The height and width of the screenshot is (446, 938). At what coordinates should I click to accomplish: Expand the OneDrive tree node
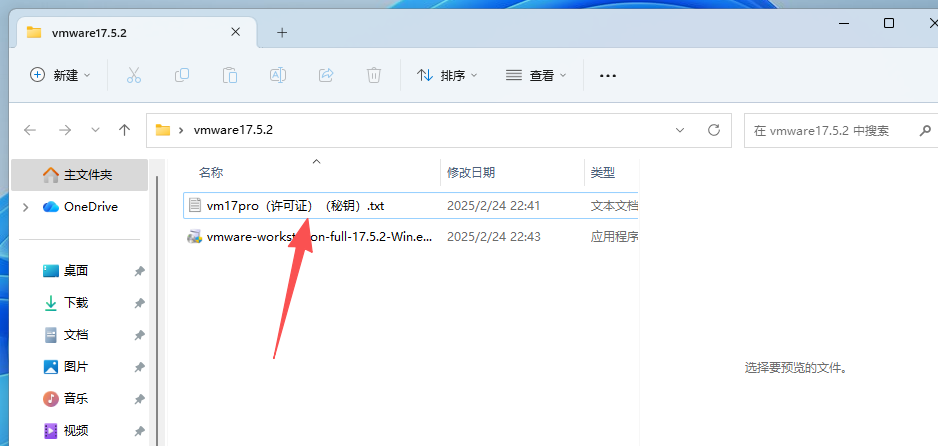pyautogui.click(x=25, y=207)
